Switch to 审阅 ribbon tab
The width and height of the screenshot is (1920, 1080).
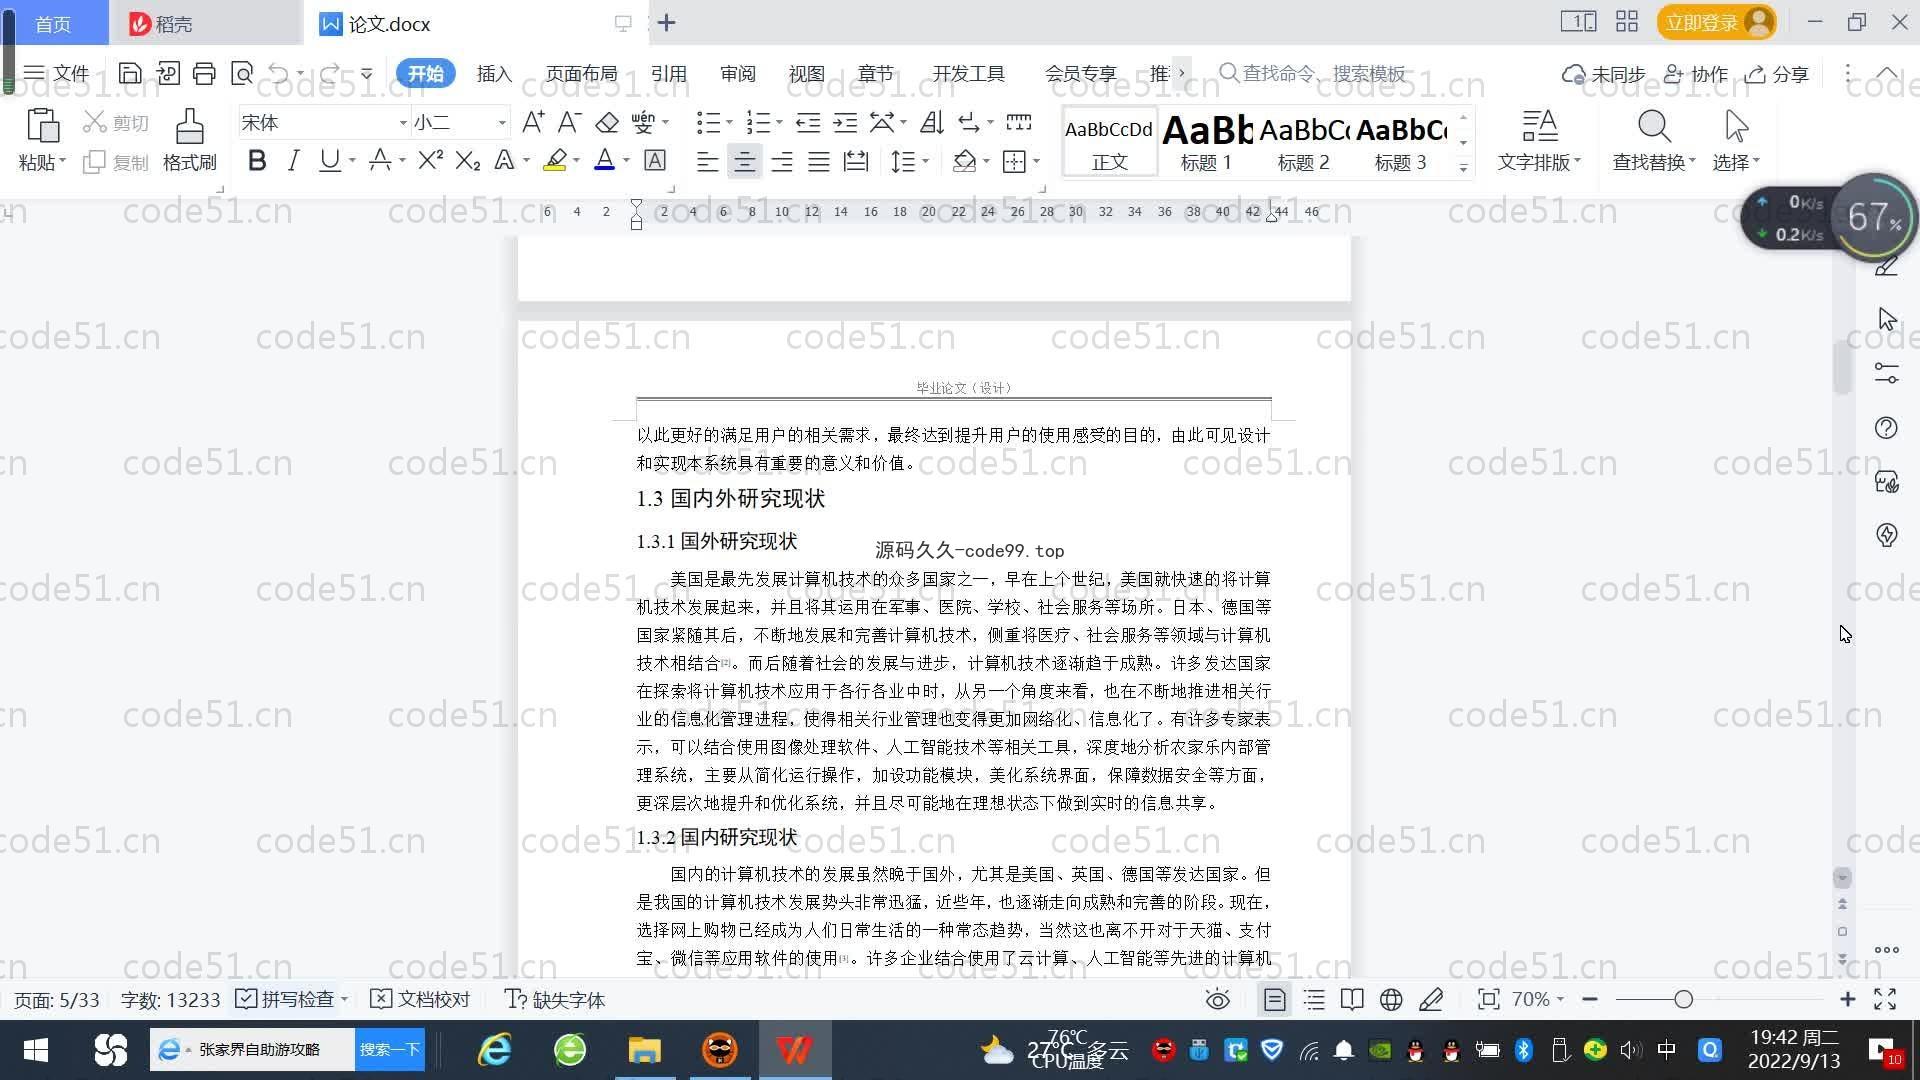point(737,73)
